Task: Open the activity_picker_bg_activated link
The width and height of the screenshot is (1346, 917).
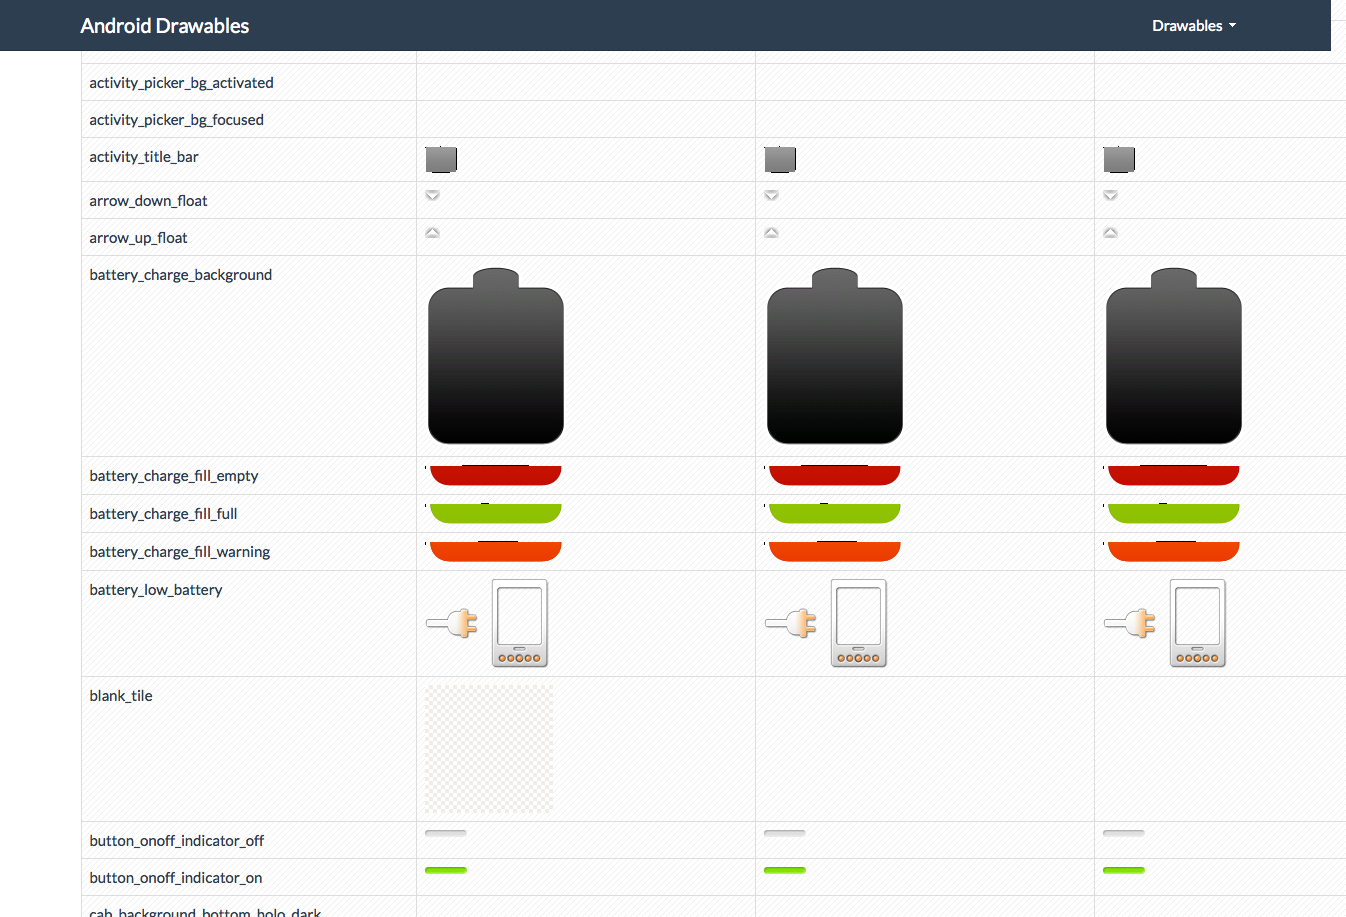Action: [181, 82]
